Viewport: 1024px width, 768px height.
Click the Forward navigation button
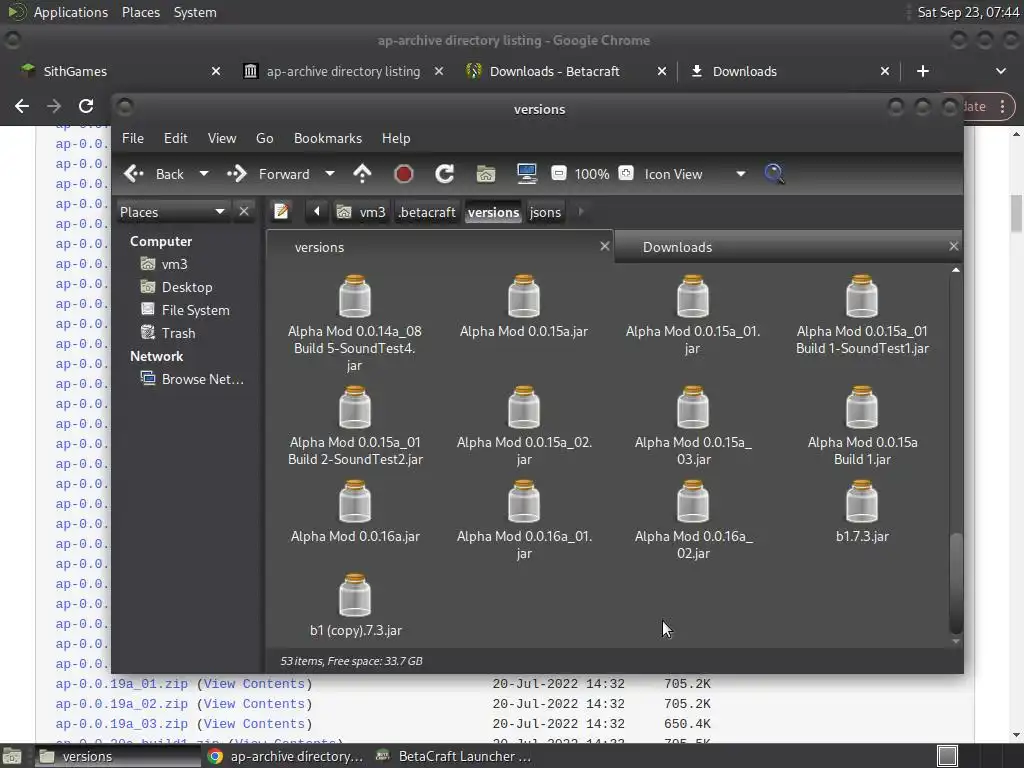[270, 174]
